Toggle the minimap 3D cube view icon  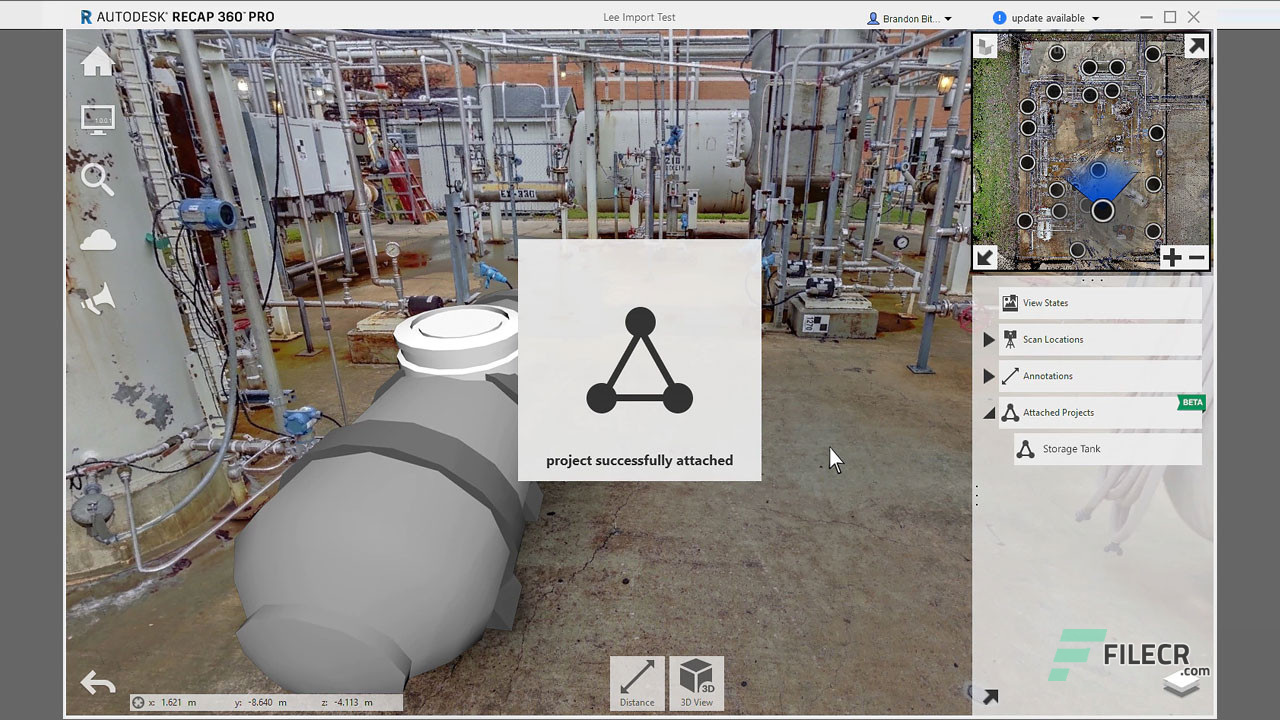click(x=986, y=46)
